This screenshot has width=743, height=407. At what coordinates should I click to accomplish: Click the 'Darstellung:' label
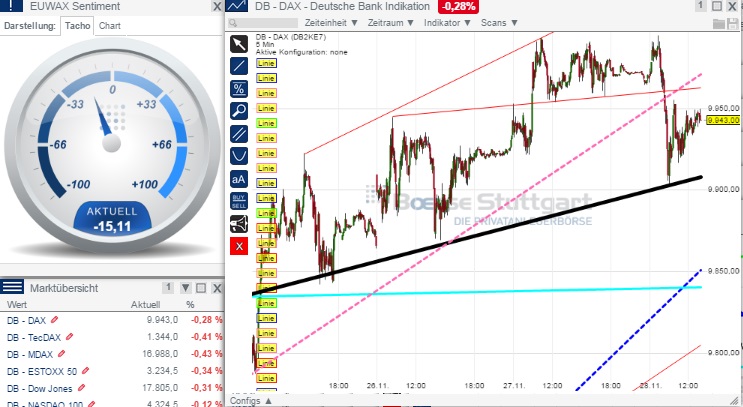click(x=30, y=26)
